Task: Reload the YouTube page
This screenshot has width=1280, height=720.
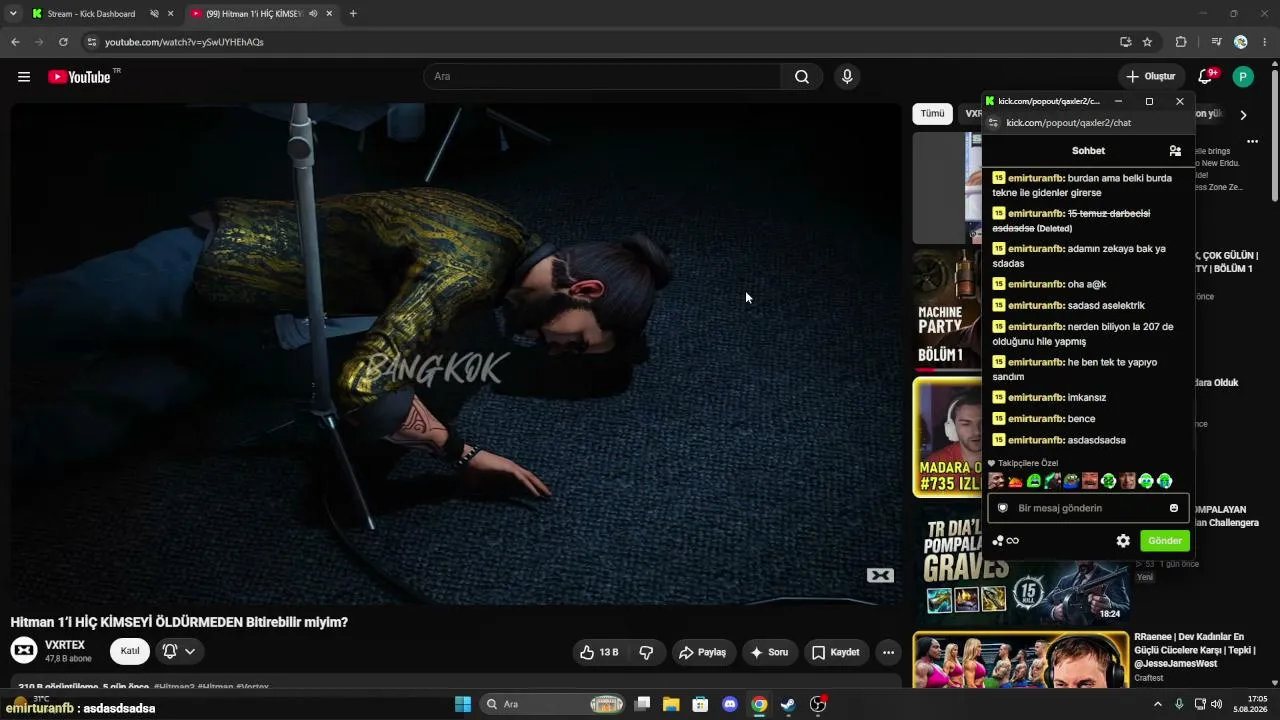Action: (63, 42)
